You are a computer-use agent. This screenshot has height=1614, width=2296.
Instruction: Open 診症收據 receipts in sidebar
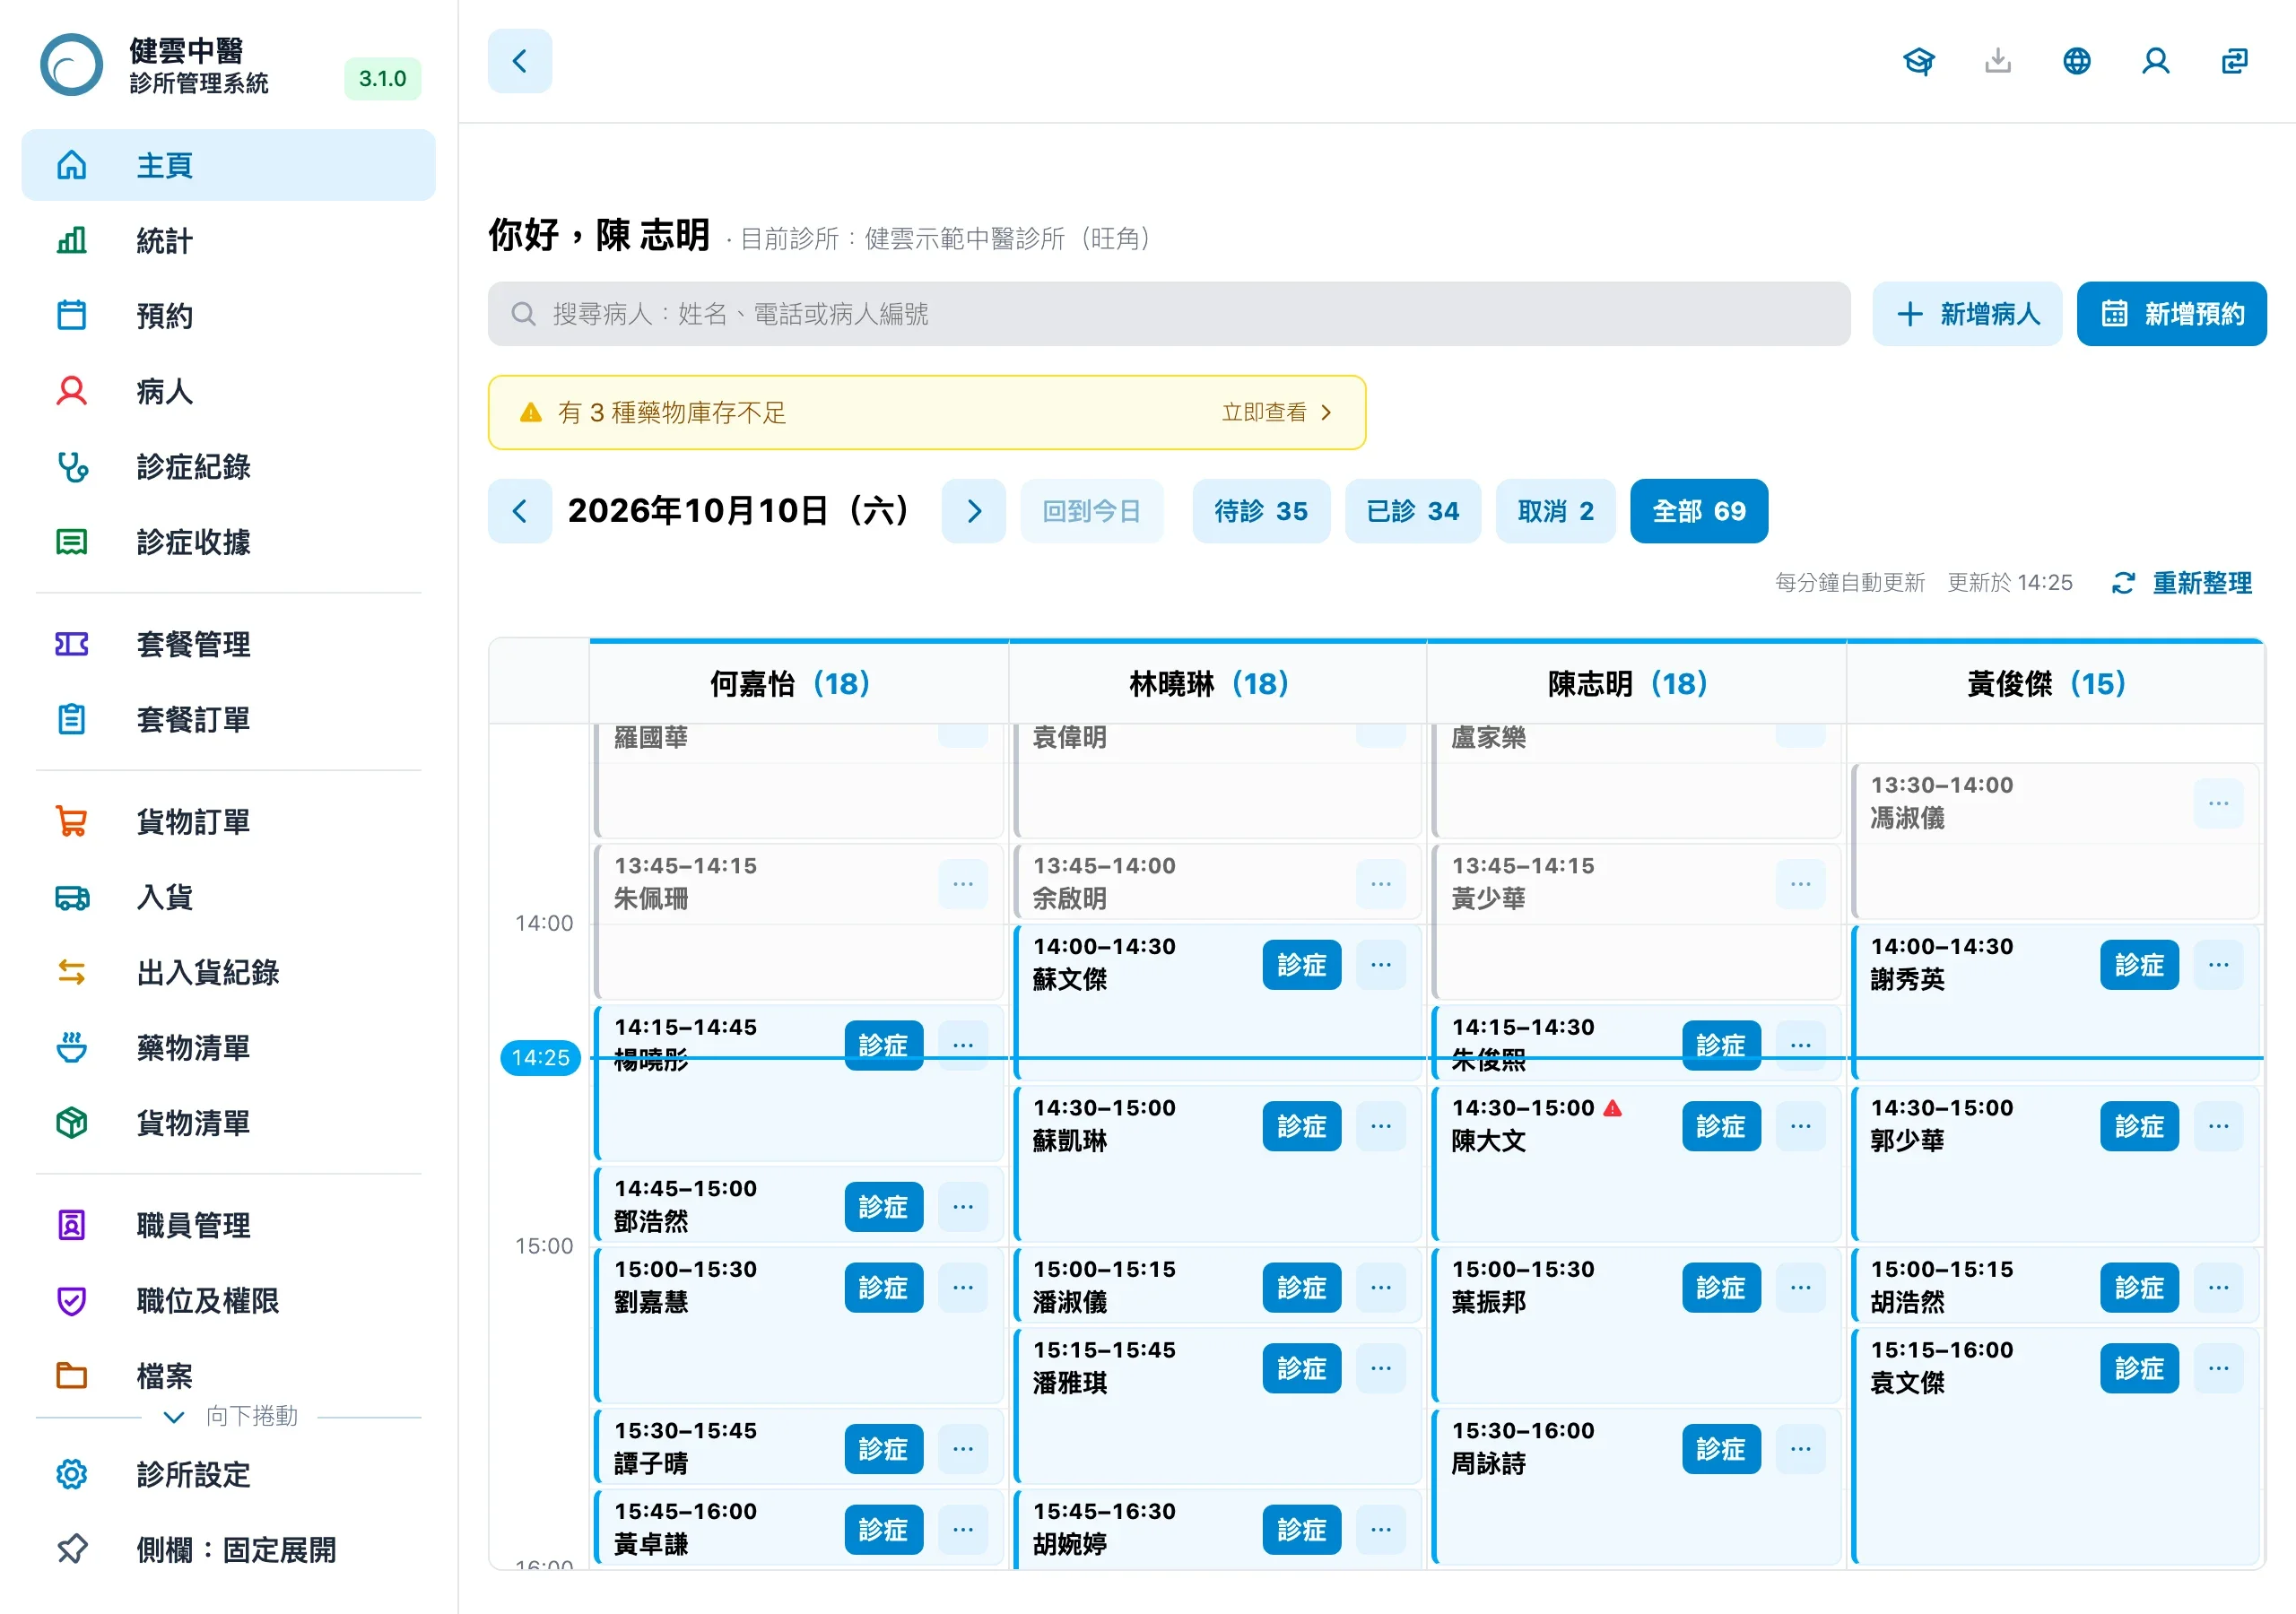[x=228, y=542]
